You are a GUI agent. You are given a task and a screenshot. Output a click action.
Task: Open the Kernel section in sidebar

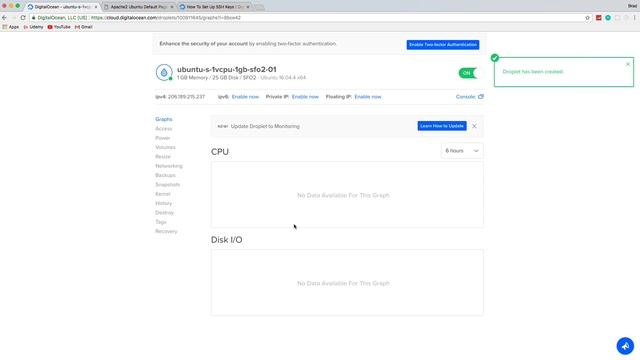pyautogui.click(x=163, y=194)
